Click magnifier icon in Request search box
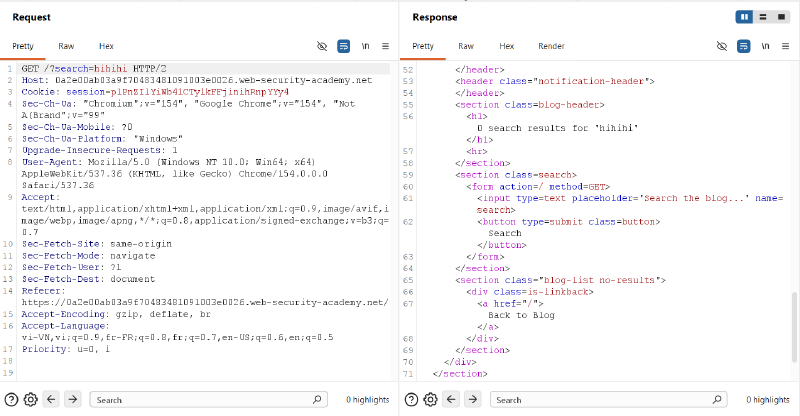Screen dimensions: 800x416 [x=317, y=399]
